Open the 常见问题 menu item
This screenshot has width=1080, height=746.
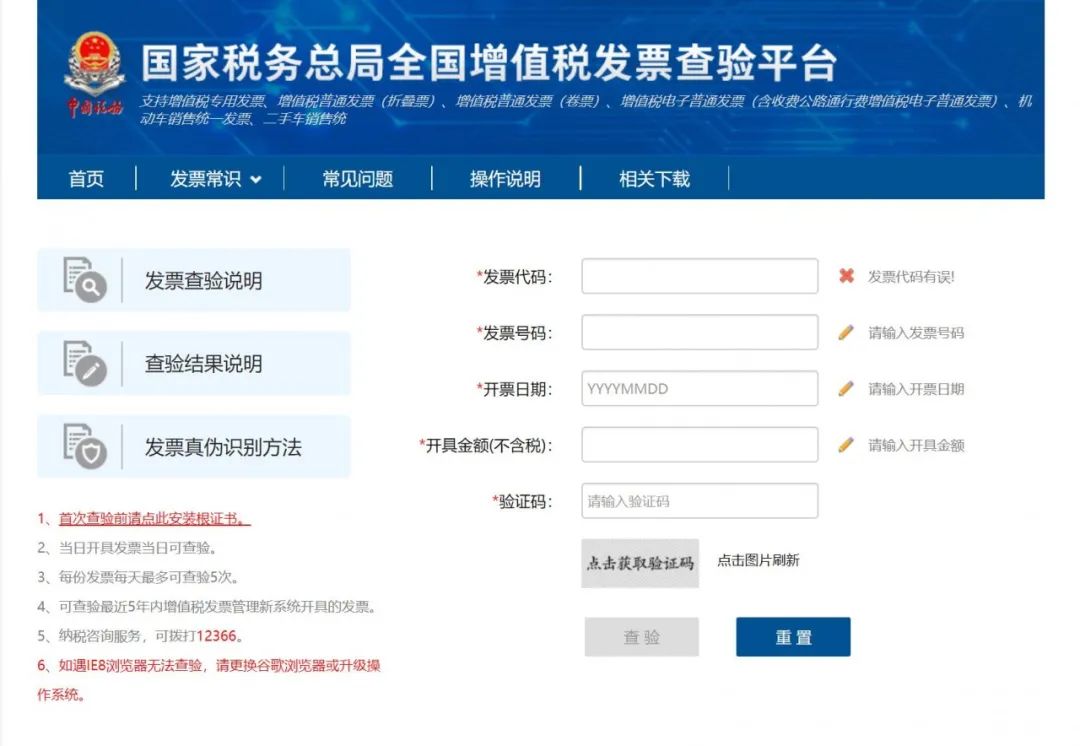pos(357,179)
